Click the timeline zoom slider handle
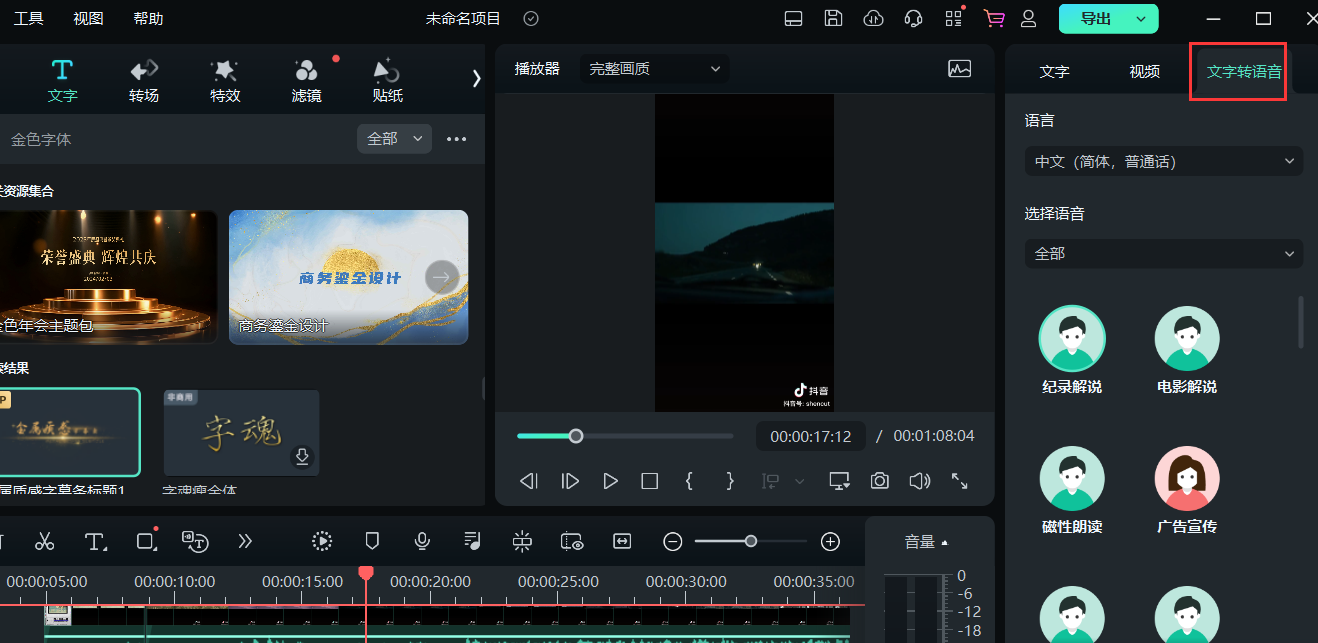1318x643 pixels. tap(750, 541)
